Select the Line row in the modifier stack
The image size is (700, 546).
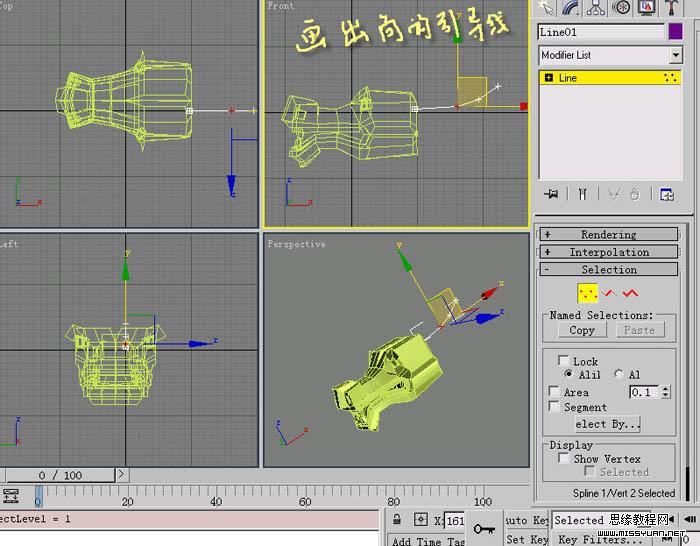click(x=610, y=78)
